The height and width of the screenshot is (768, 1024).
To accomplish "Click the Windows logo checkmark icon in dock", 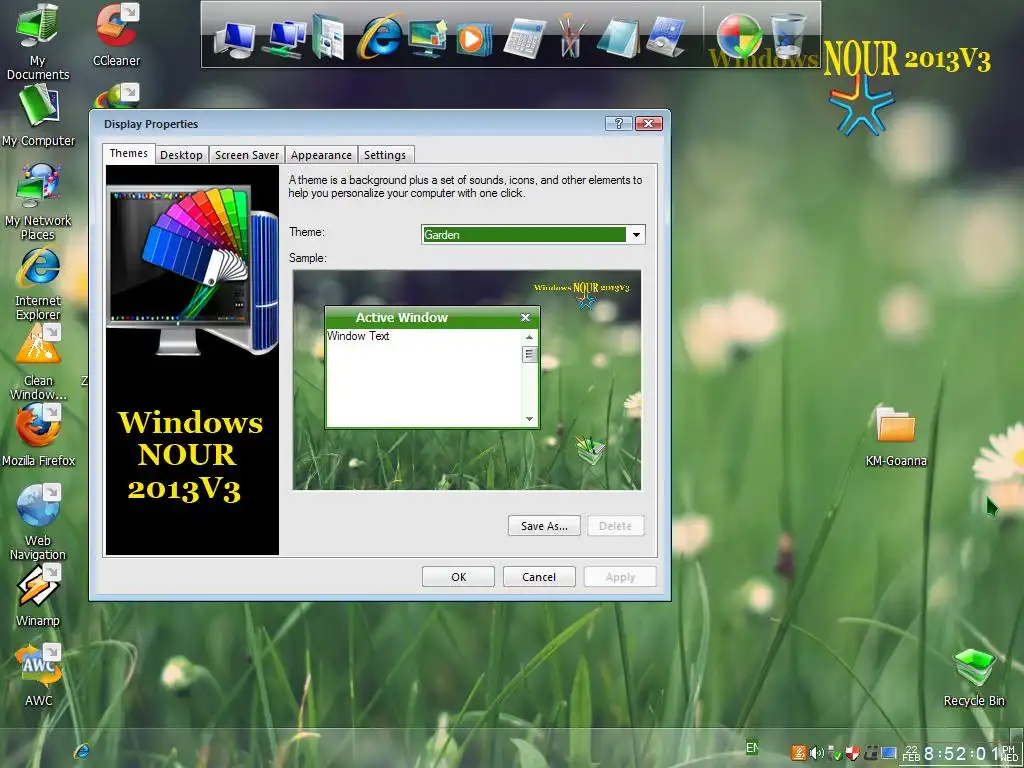I will (739, 36).
